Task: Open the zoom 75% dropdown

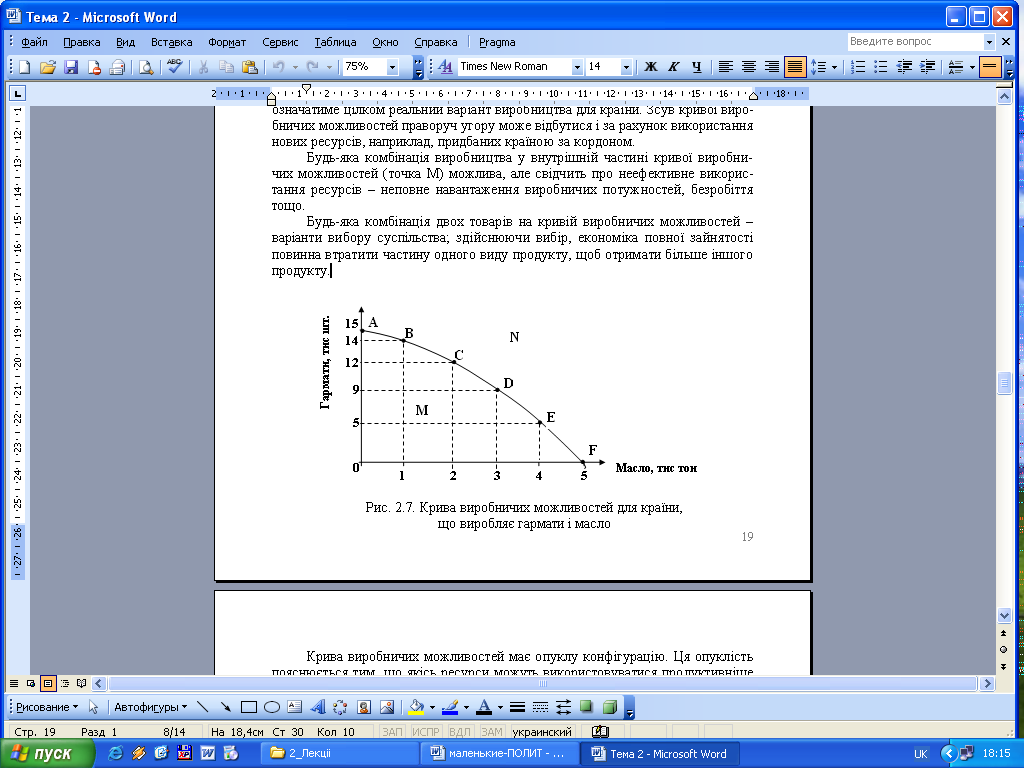Action: coord(392,67)
